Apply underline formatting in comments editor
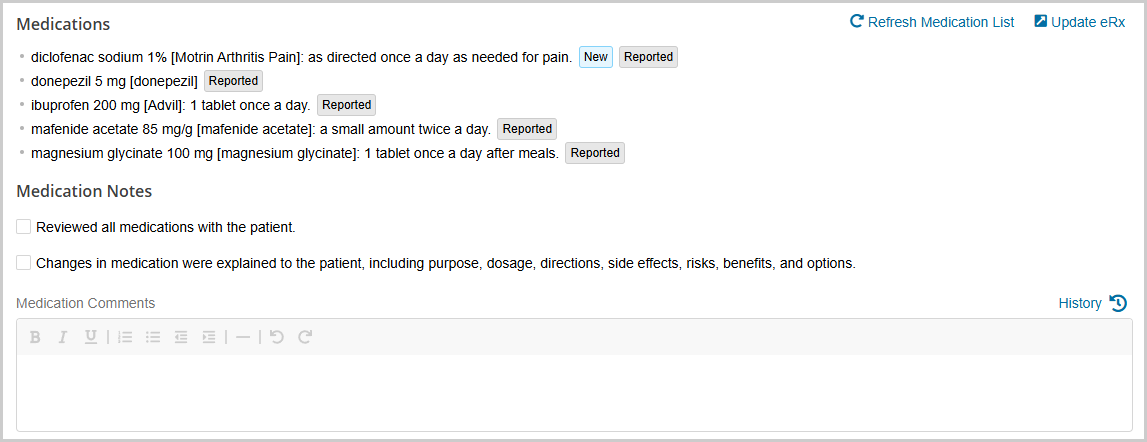Viewport: 1147px width, 442px height. pos(90,337)
